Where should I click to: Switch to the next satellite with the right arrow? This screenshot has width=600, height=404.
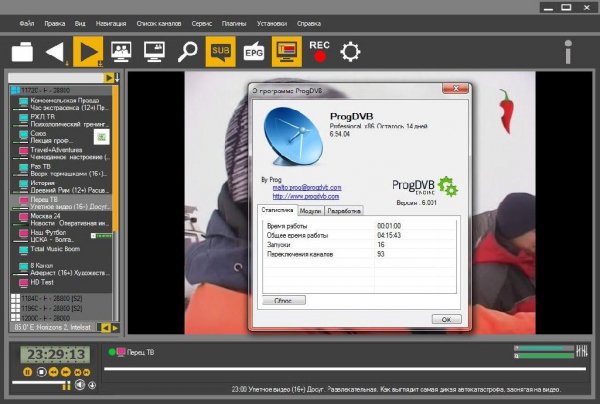pos(115,327)
